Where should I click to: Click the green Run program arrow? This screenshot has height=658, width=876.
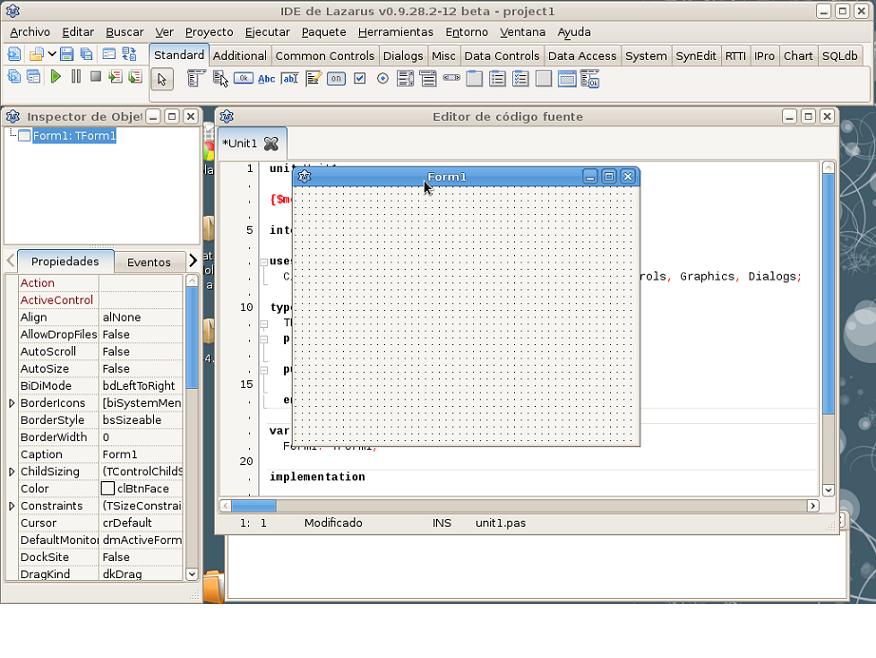tap(56, 77)
